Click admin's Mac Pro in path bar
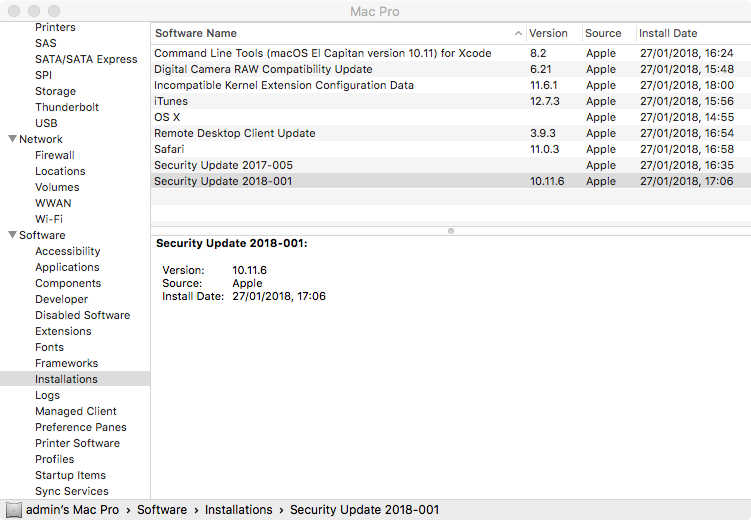751x520 pixels. 72,510
